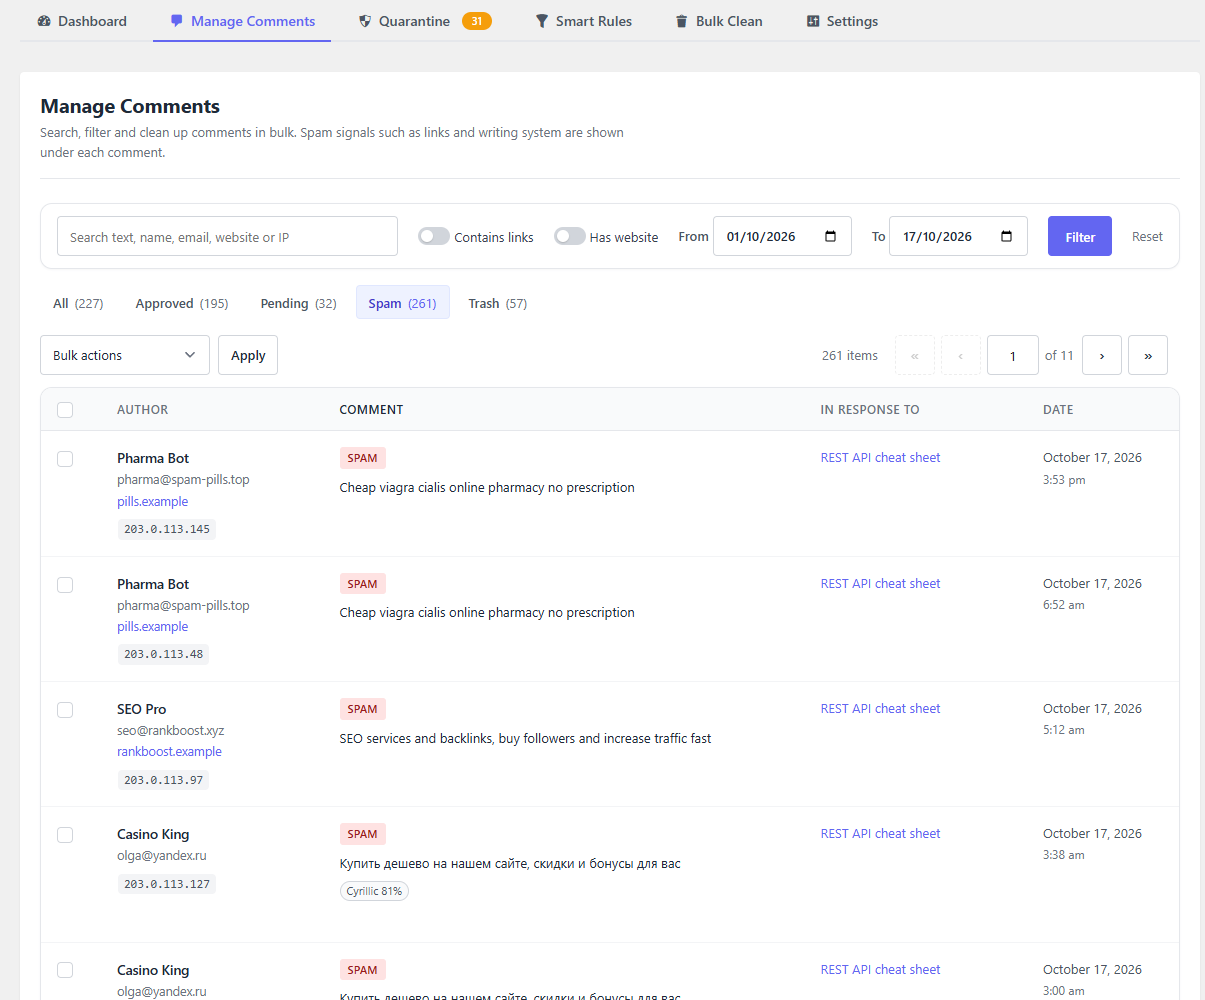Image resolution: width=1205 pixels, height=1000 pixels.
Task: Check the Pharma Bot 6:52 am comment checkbox
Action: 65,585
